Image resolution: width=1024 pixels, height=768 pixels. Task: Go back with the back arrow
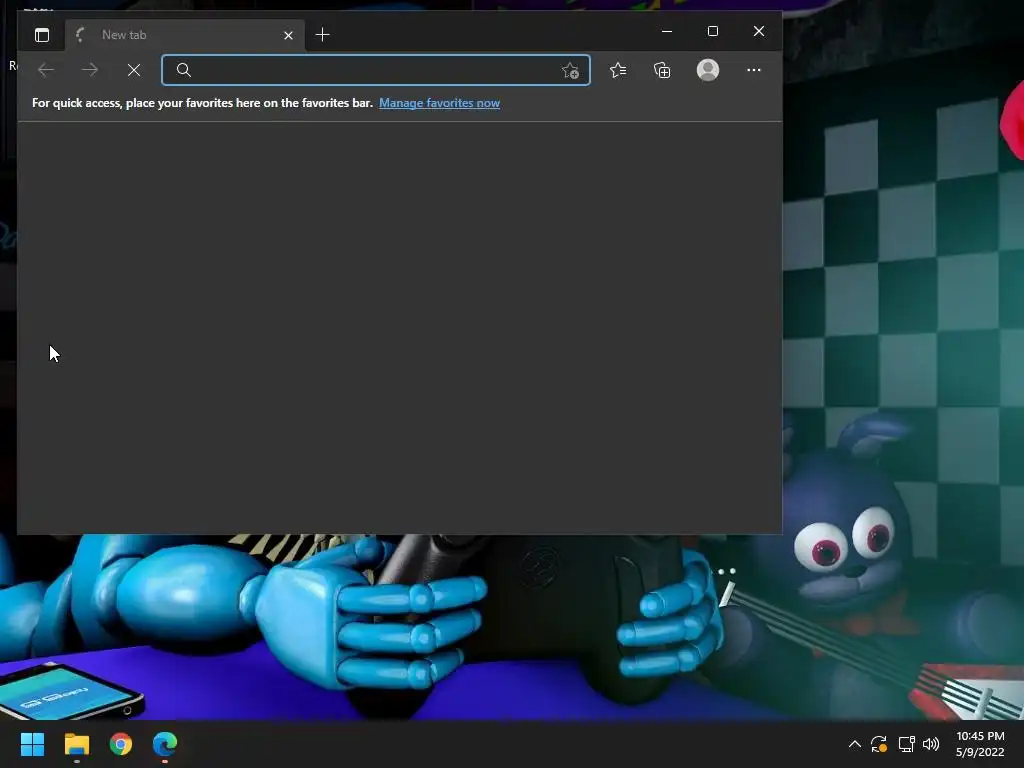[46, 70]
